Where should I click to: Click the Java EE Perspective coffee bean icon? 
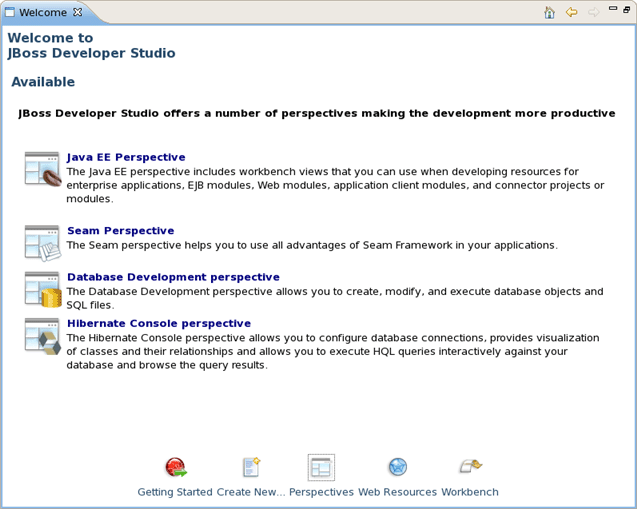coord(43,169)
